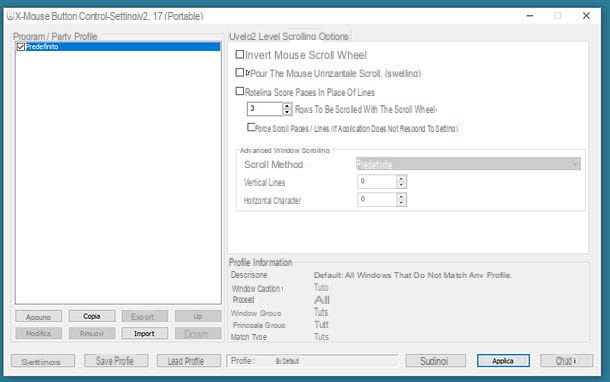The width and height of the screenshot is (610, 382).
Task: Click the 'Window Caption' label
Action: 256,289
